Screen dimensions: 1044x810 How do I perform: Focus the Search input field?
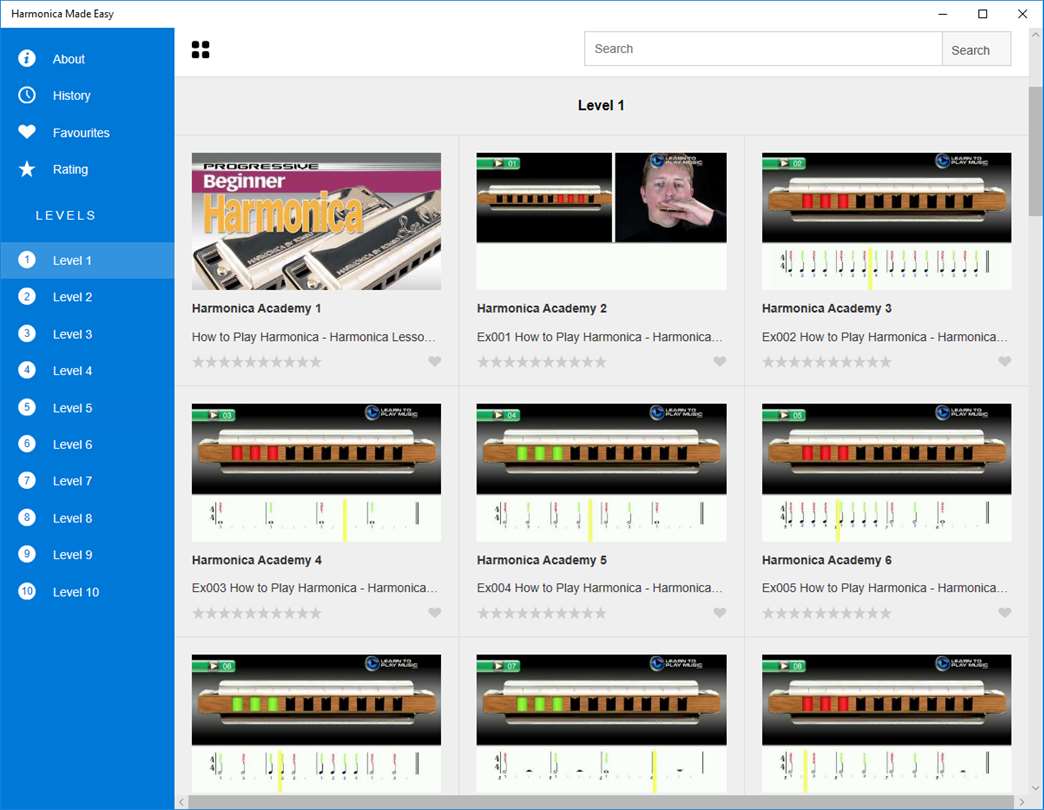click(763, 49)
